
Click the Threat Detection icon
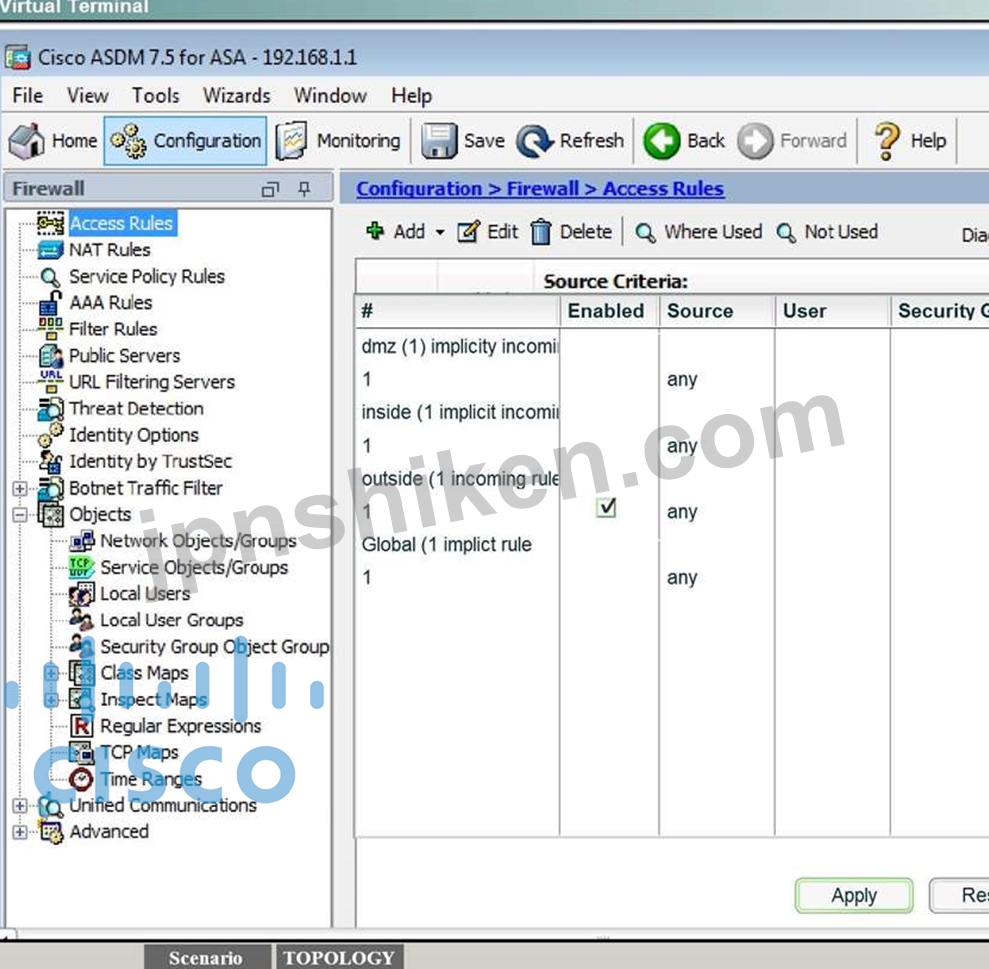click(50, 409)
